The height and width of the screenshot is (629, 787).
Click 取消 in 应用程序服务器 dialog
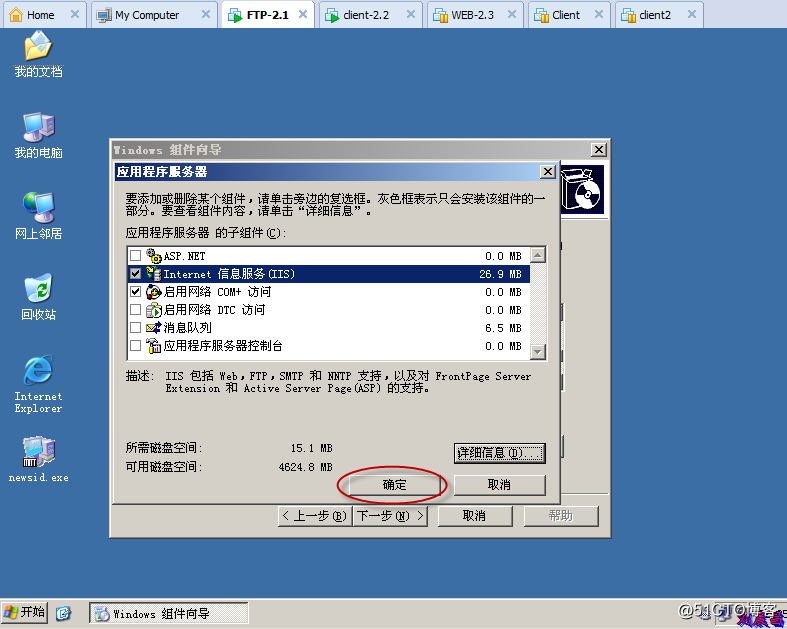tap(499, 485)
